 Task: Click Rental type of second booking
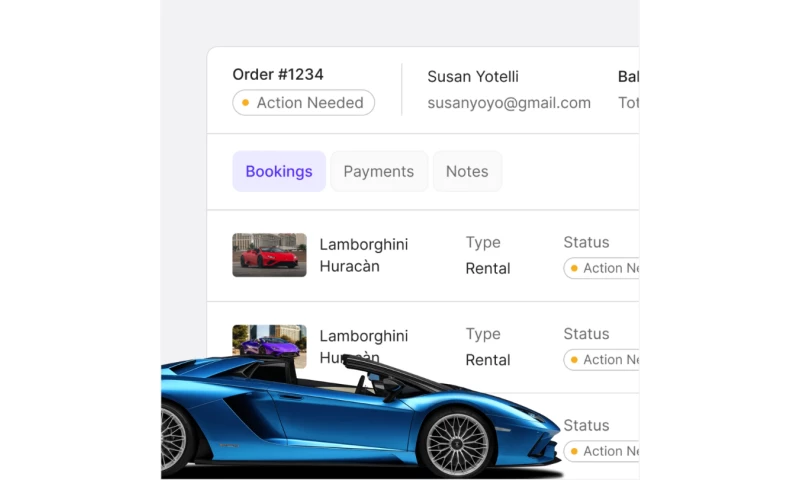pyautogui.click(x=488, y=360)
